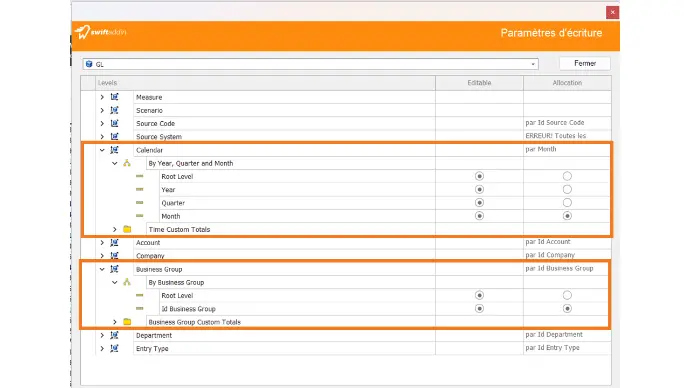This screenshot has height=388, width=690.
Task: Toggle Editable radio for Year
Action: [479, 189]
